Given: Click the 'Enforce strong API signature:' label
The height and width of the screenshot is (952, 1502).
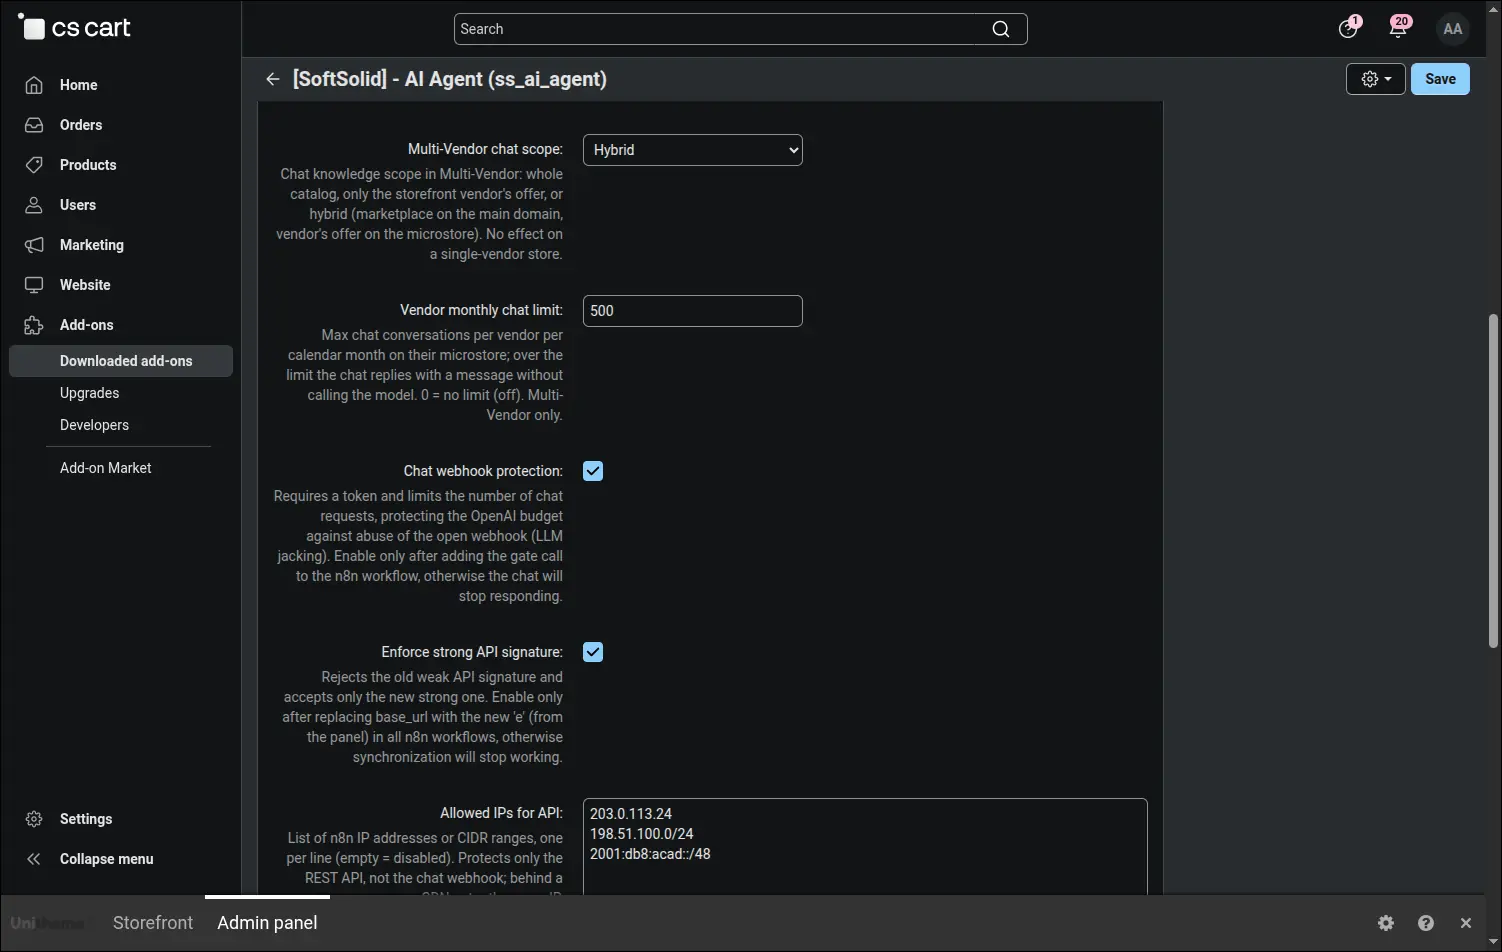Looking at the screenshot, I should coord(472,652).
